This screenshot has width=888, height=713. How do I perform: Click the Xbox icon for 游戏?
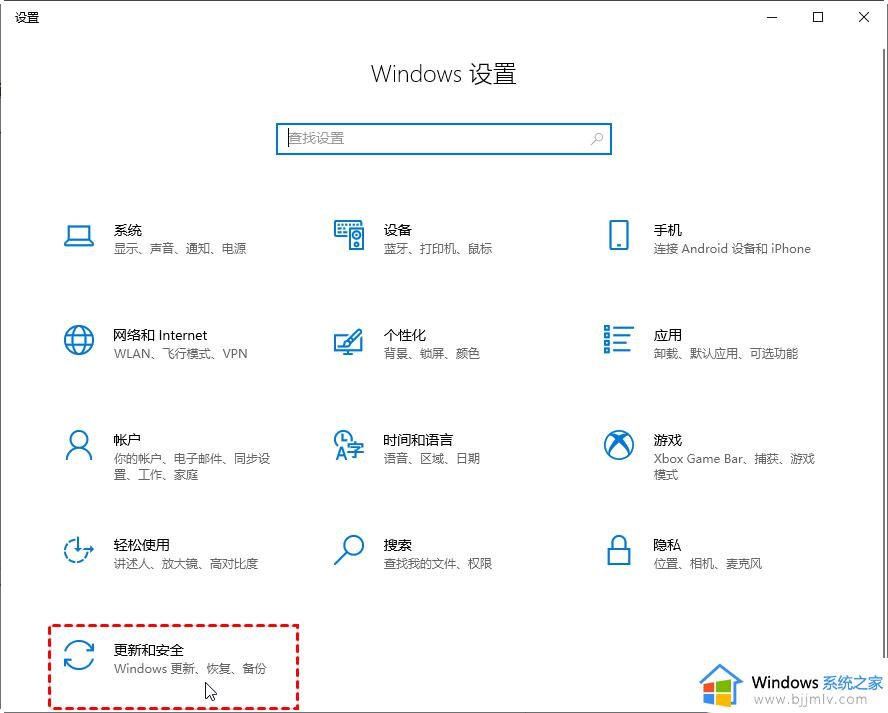[x=618, y=445]
